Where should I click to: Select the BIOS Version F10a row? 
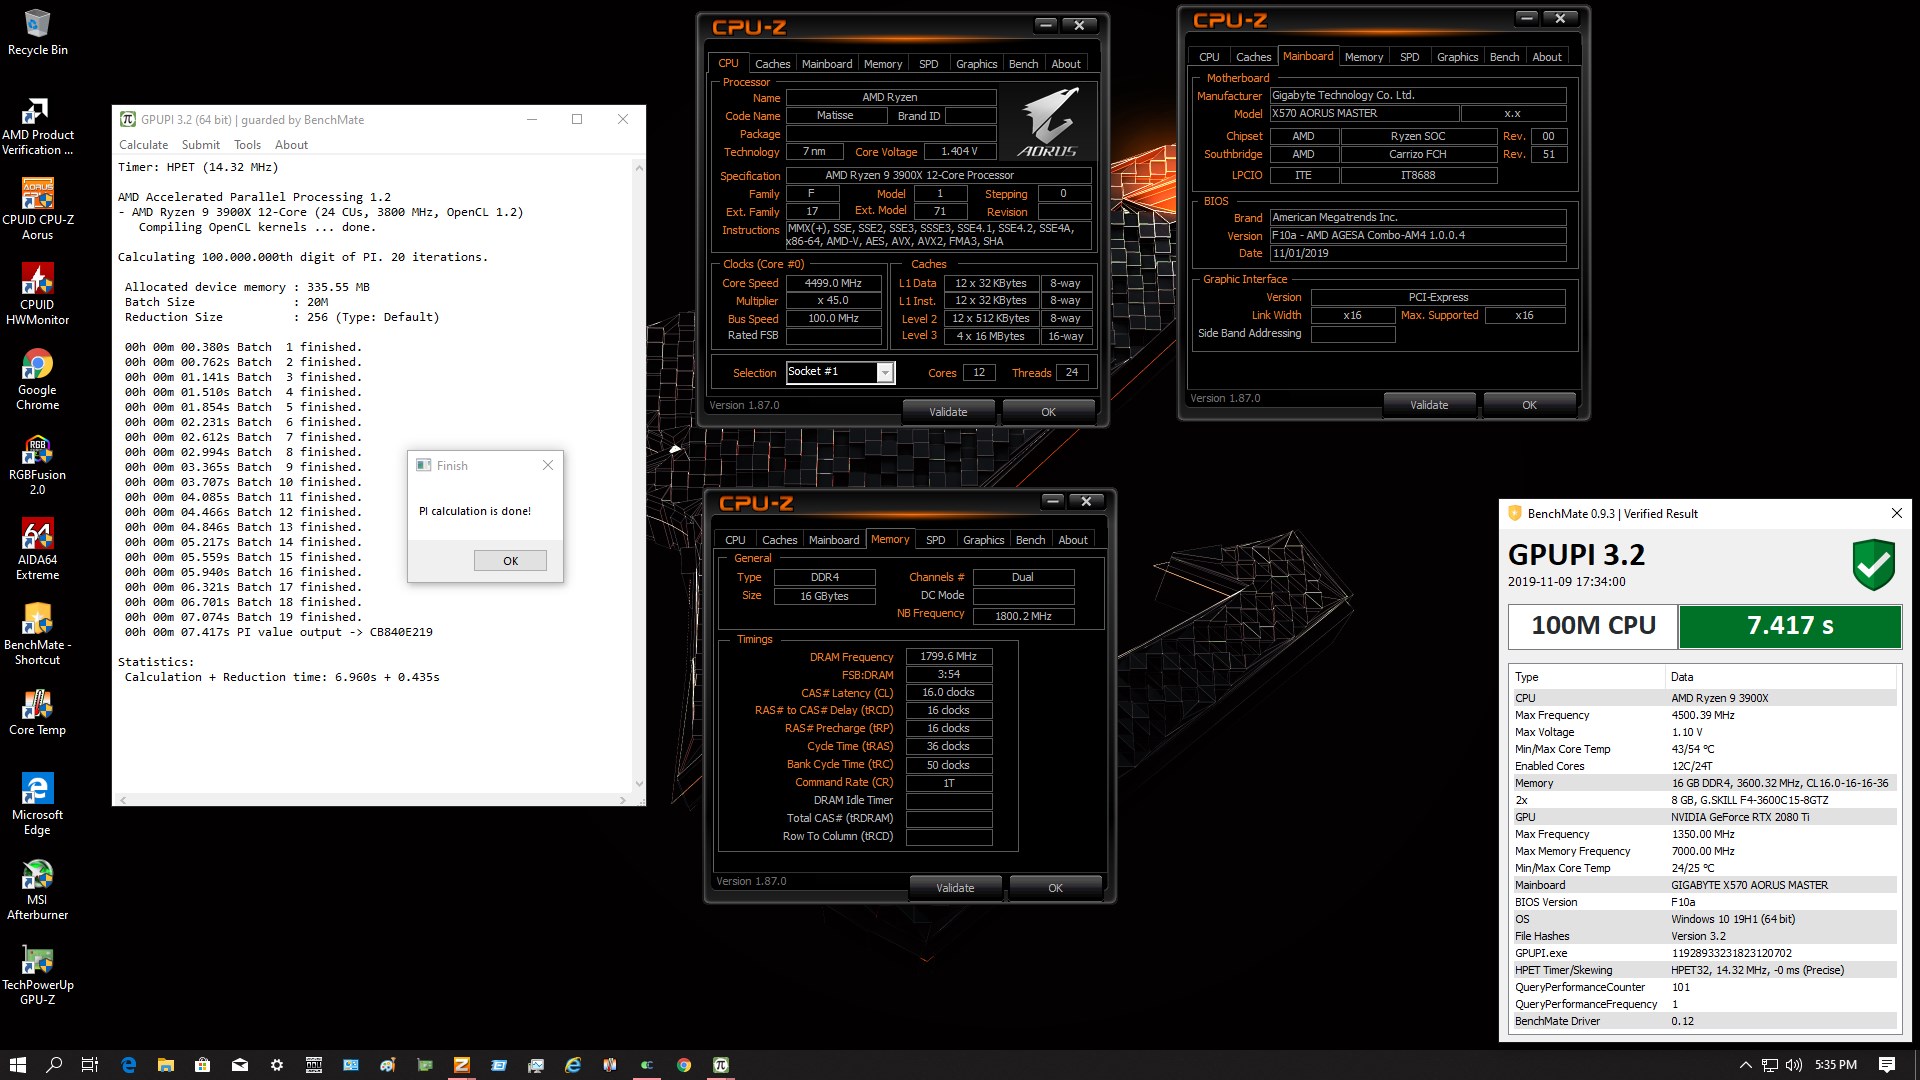pyautogui.click(x=1704, y=902)
